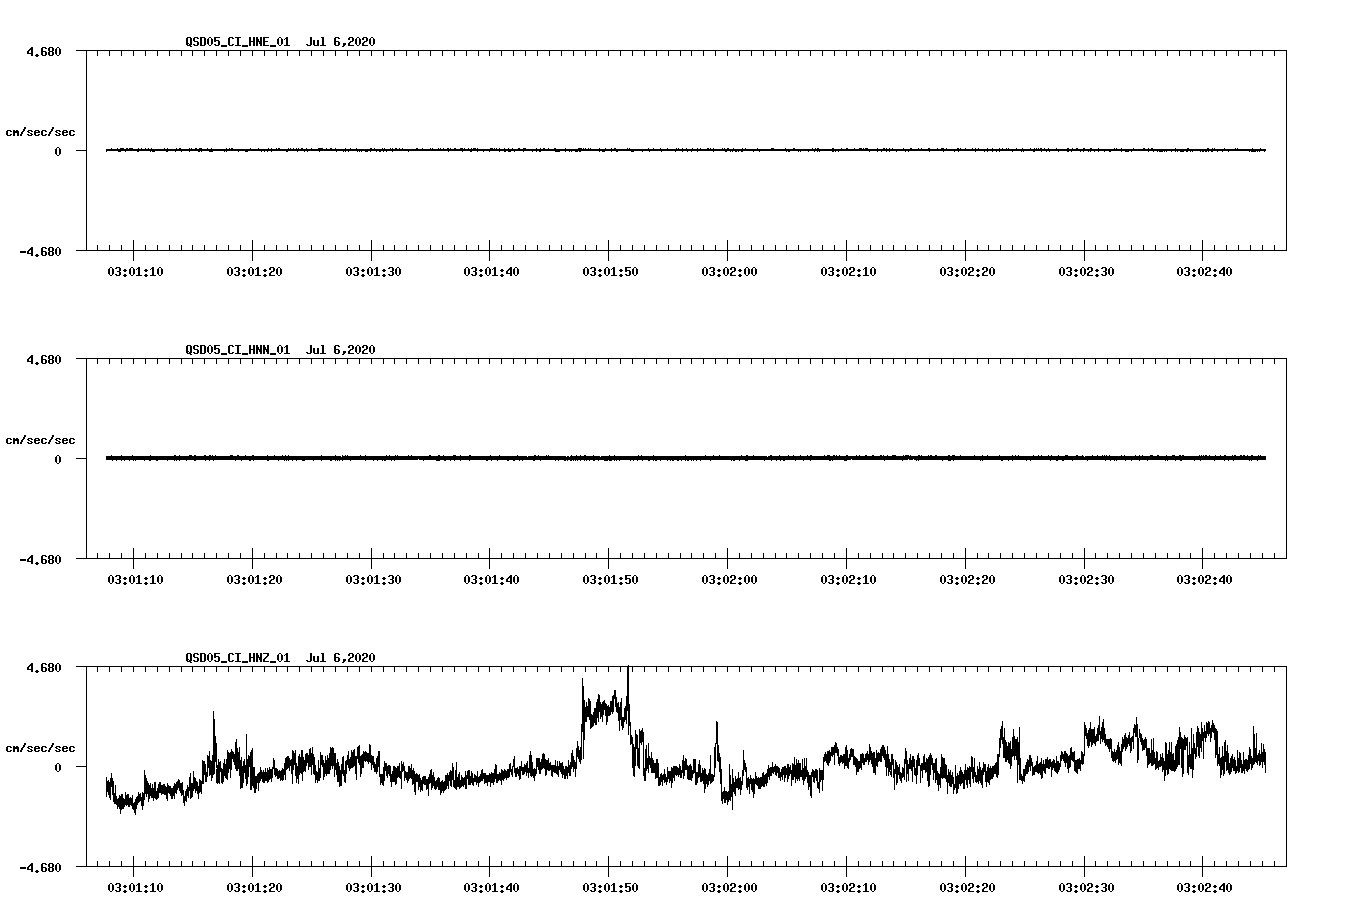Click 03:02:40 label under HNE plot
Viewport: 1358px width, 924px height.
1204,271
